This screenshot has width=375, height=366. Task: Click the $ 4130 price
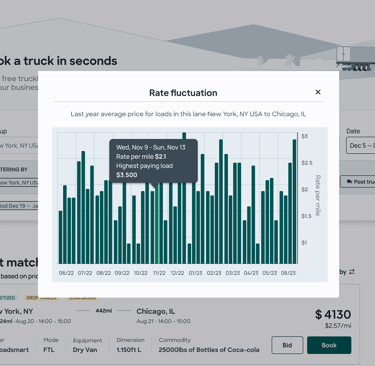[x=333, y=314]
